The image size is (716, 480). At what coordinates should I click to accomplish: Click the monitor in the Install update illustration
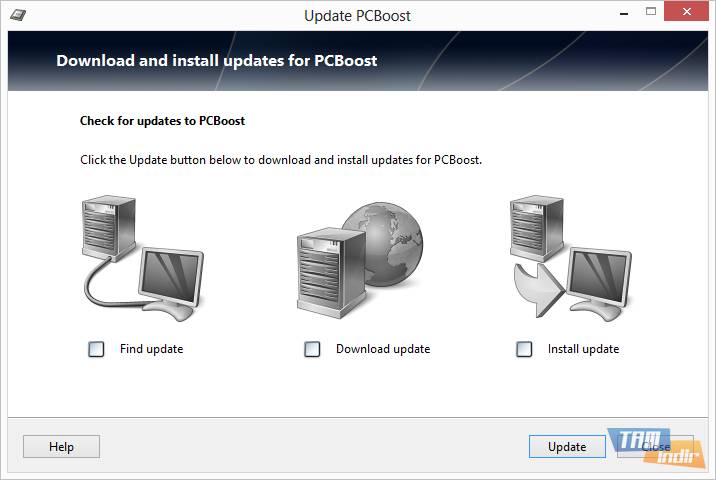pos(599,280)
